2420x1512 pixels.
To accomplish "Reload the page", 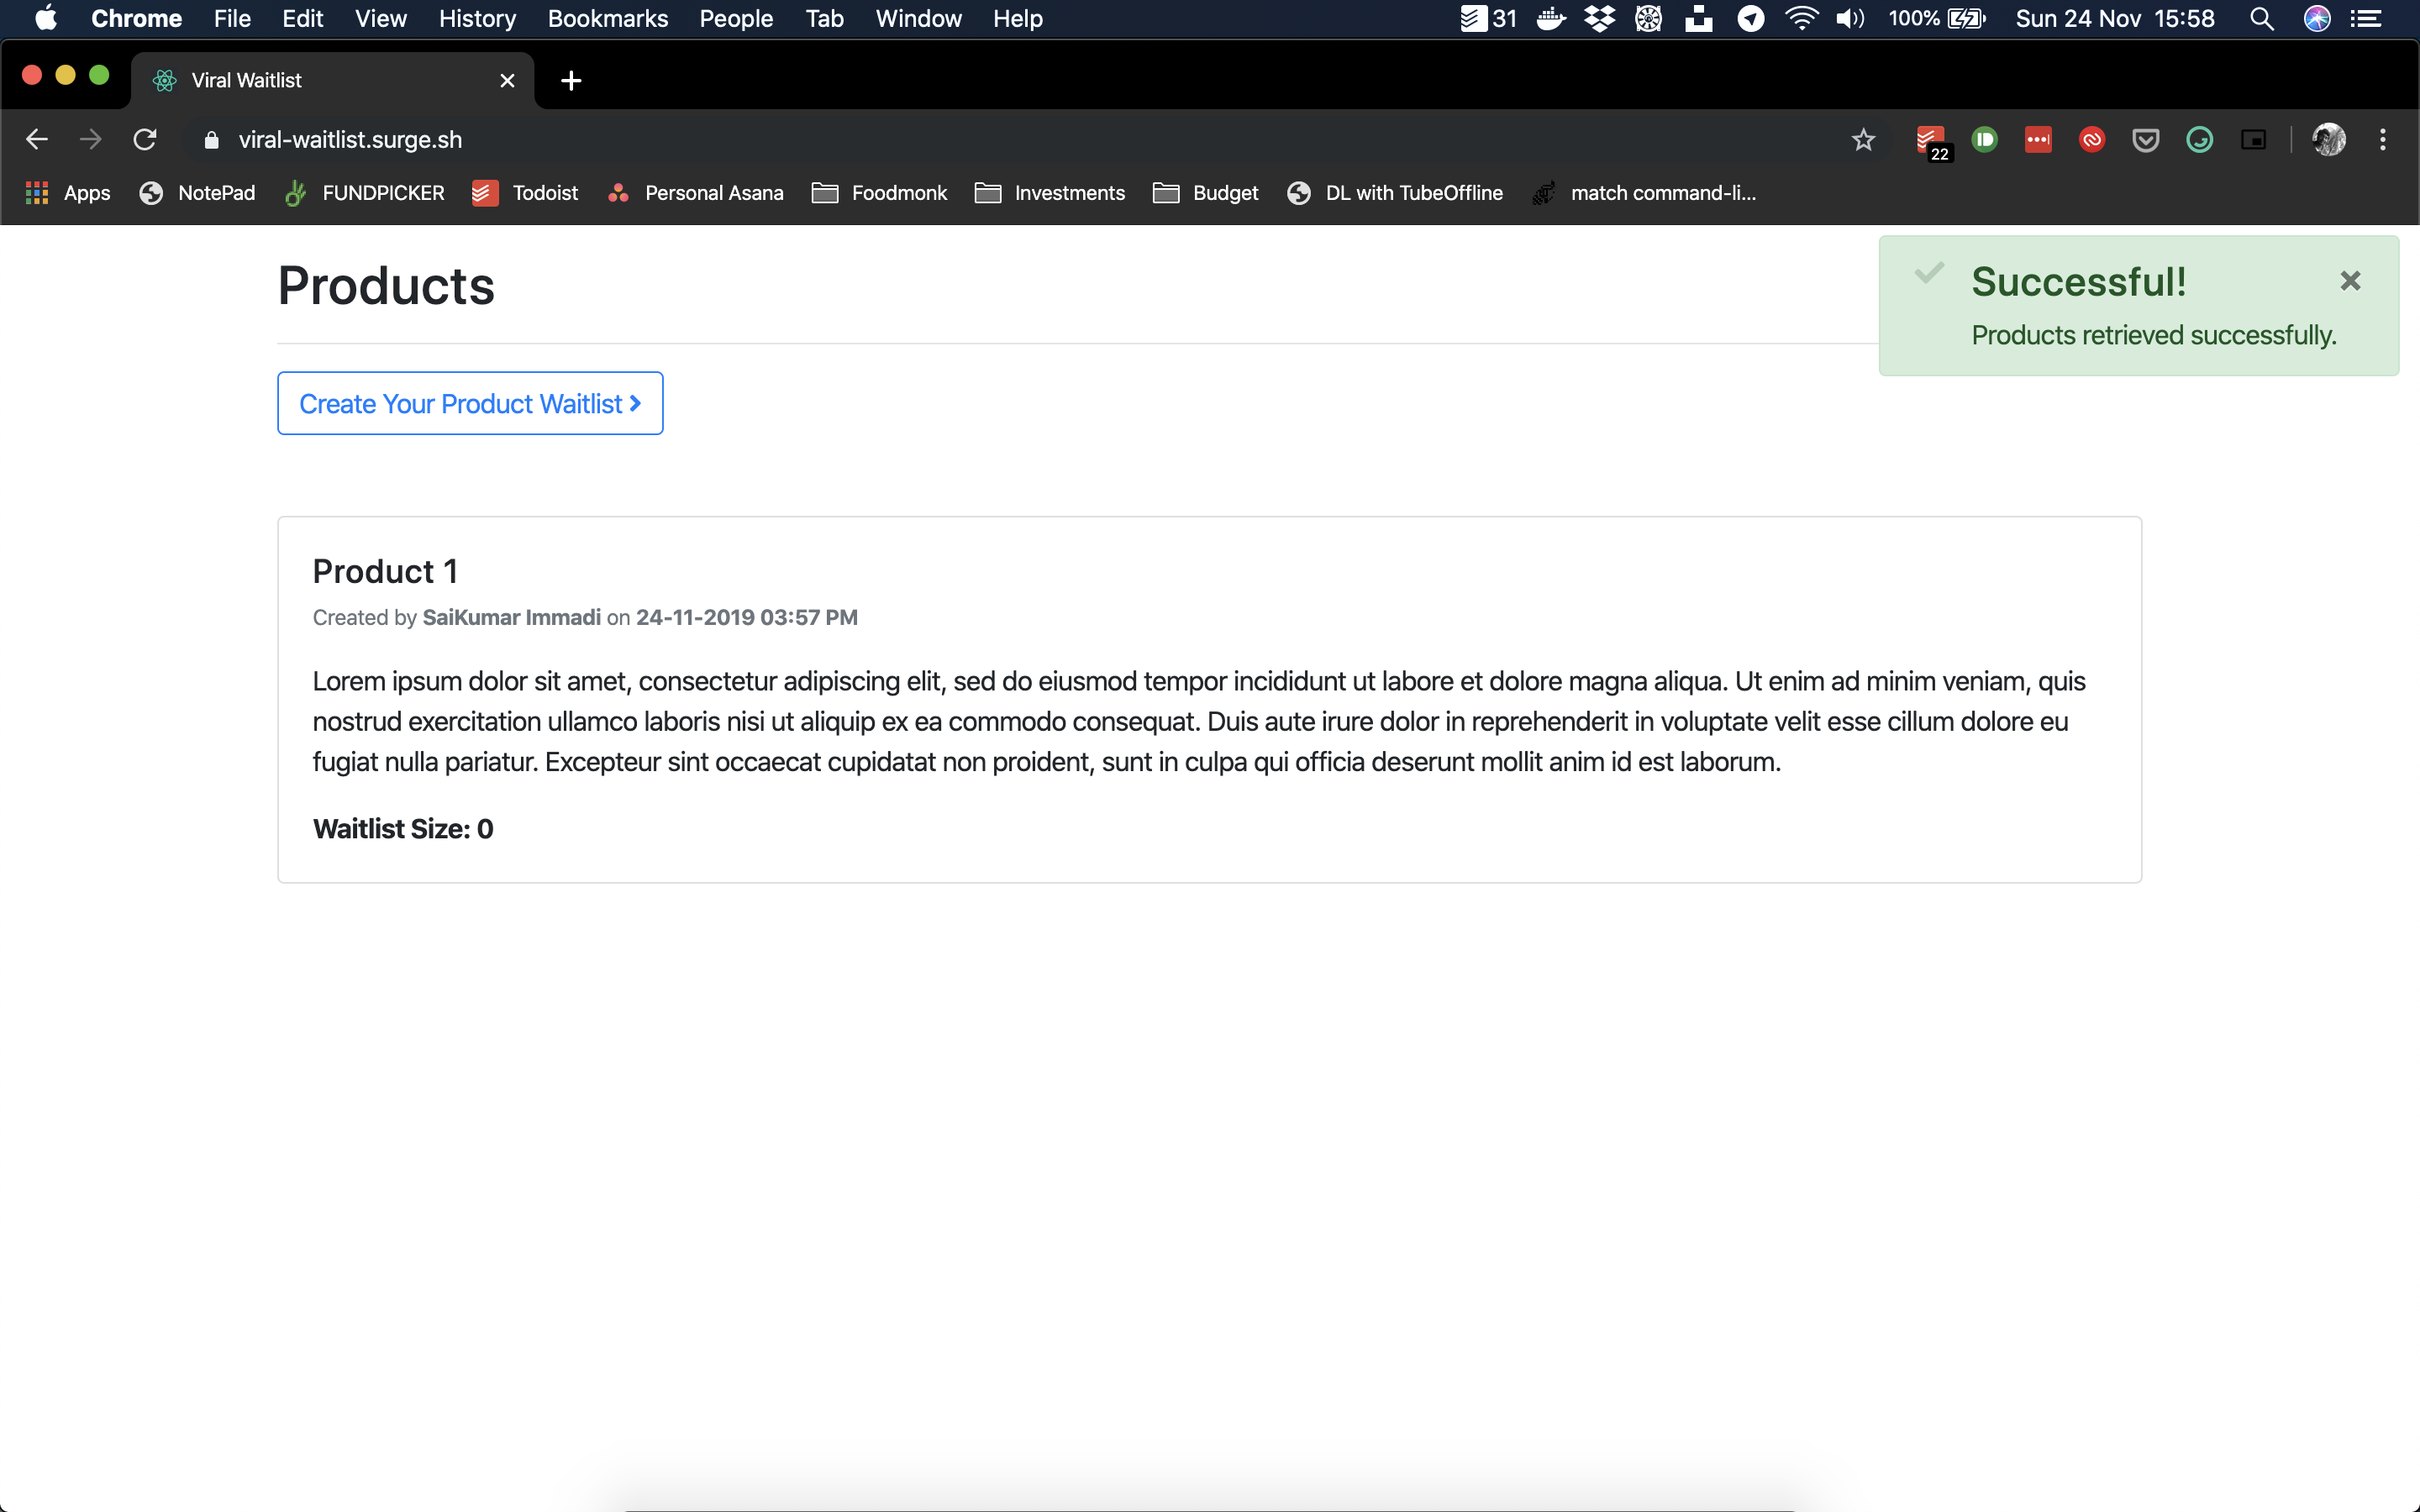I will click(x=145, y=140).
